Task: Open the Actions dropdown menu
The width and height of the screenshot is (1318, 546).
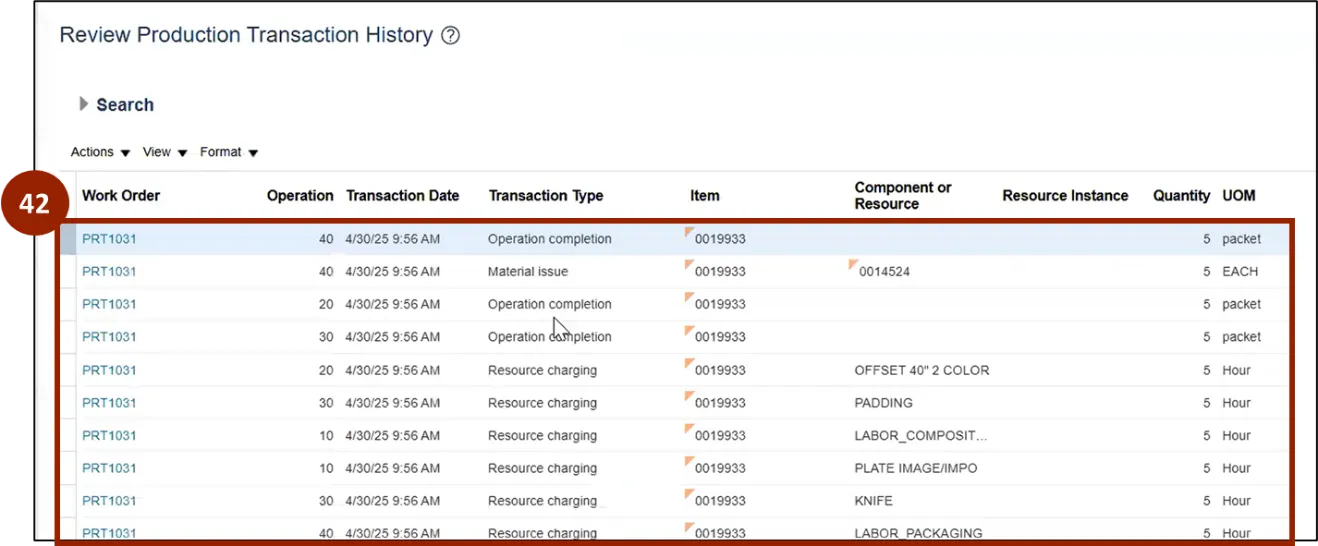Action: 100,152
